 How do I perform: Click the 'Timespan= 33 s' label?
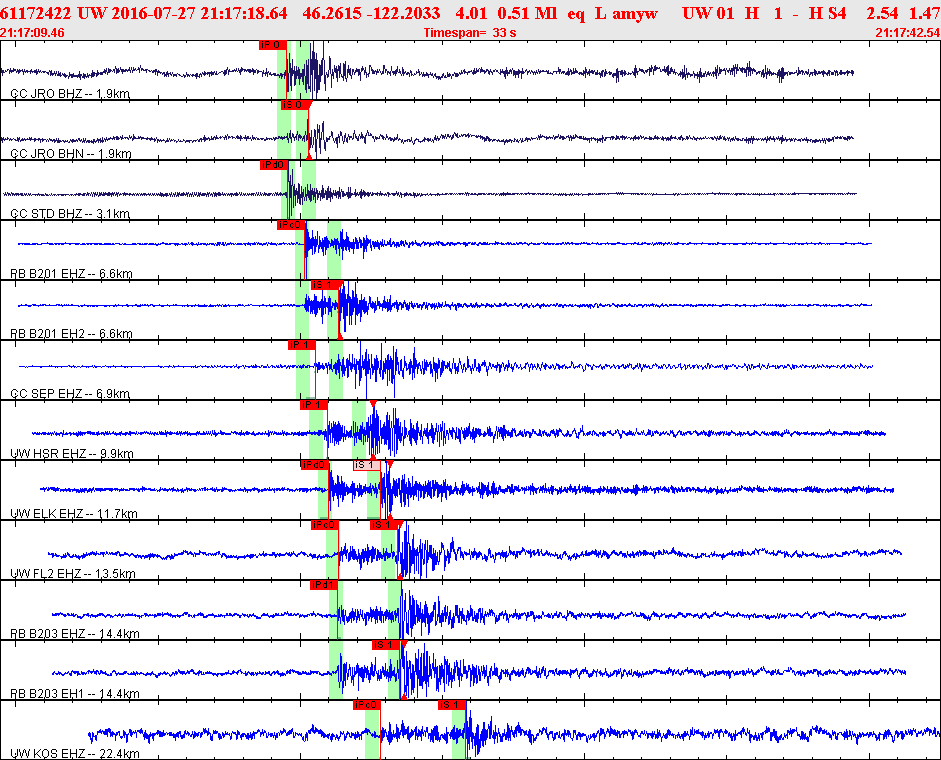point(470,32)
